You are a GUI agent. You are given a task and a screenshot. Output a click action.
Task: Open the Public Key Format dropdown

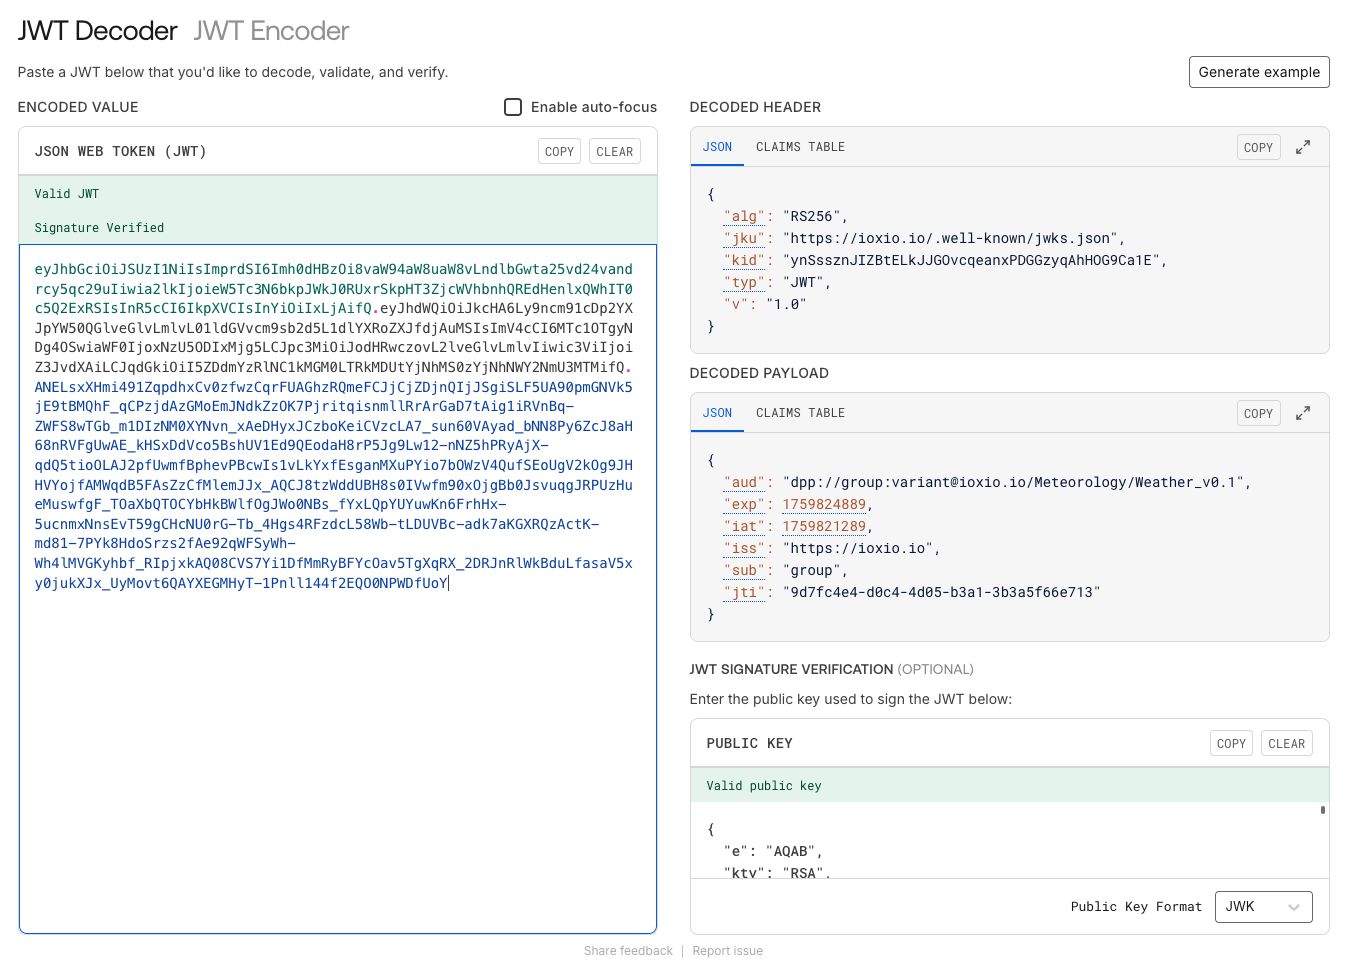(1263, 907)
